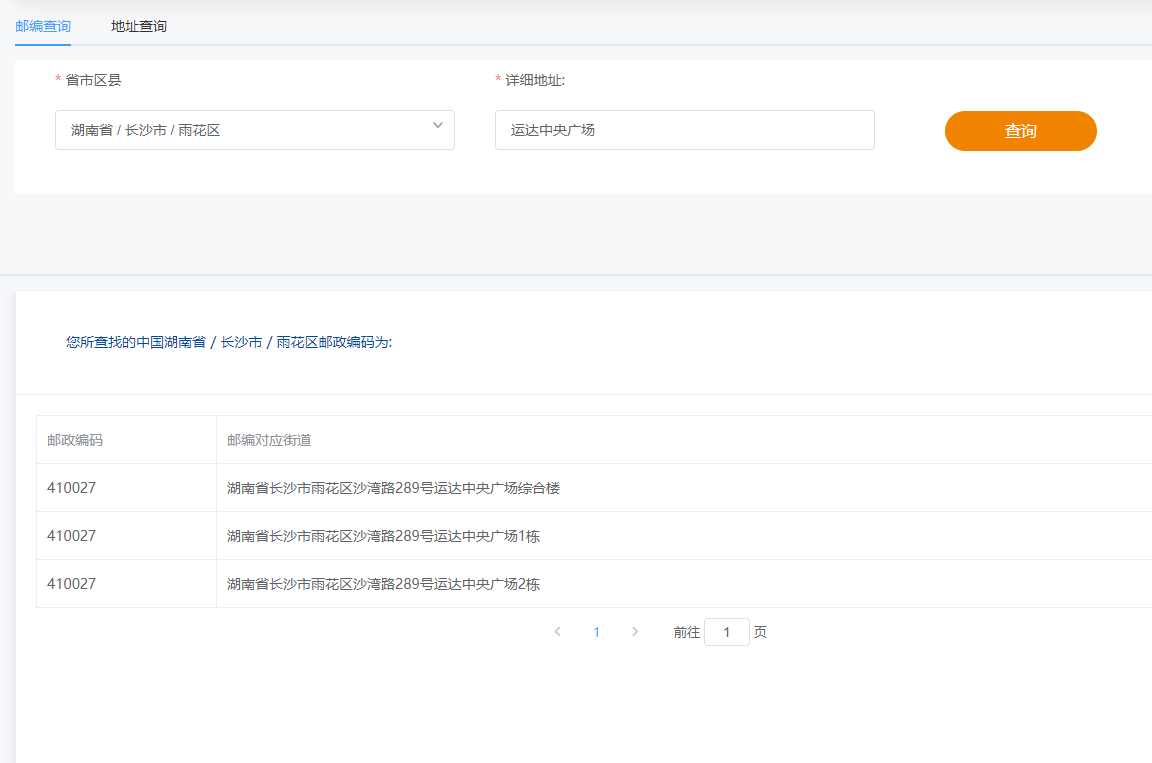Click the previous page arrow icon
Image resolution: width=1152 pixels, height=763 pixels.
click(557, 631)
